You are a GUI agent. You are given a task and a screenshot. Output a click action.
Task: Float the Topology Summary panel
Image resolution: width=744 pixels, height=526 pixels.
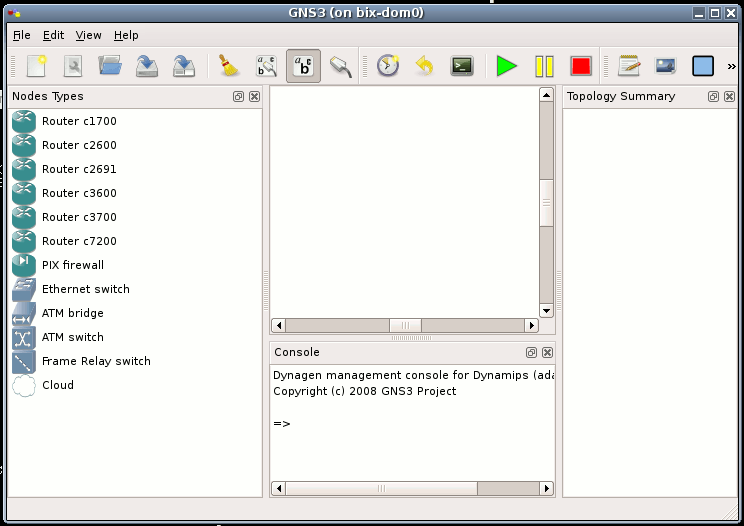coord(713,97)
